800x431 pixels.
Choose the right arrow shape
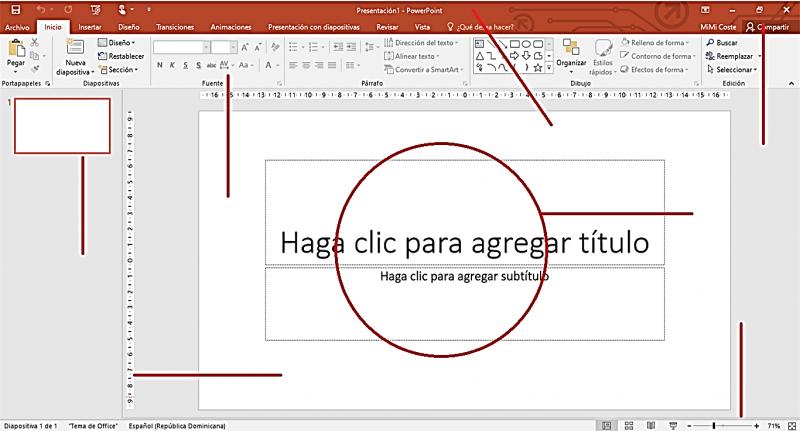(x=515, y=56)
